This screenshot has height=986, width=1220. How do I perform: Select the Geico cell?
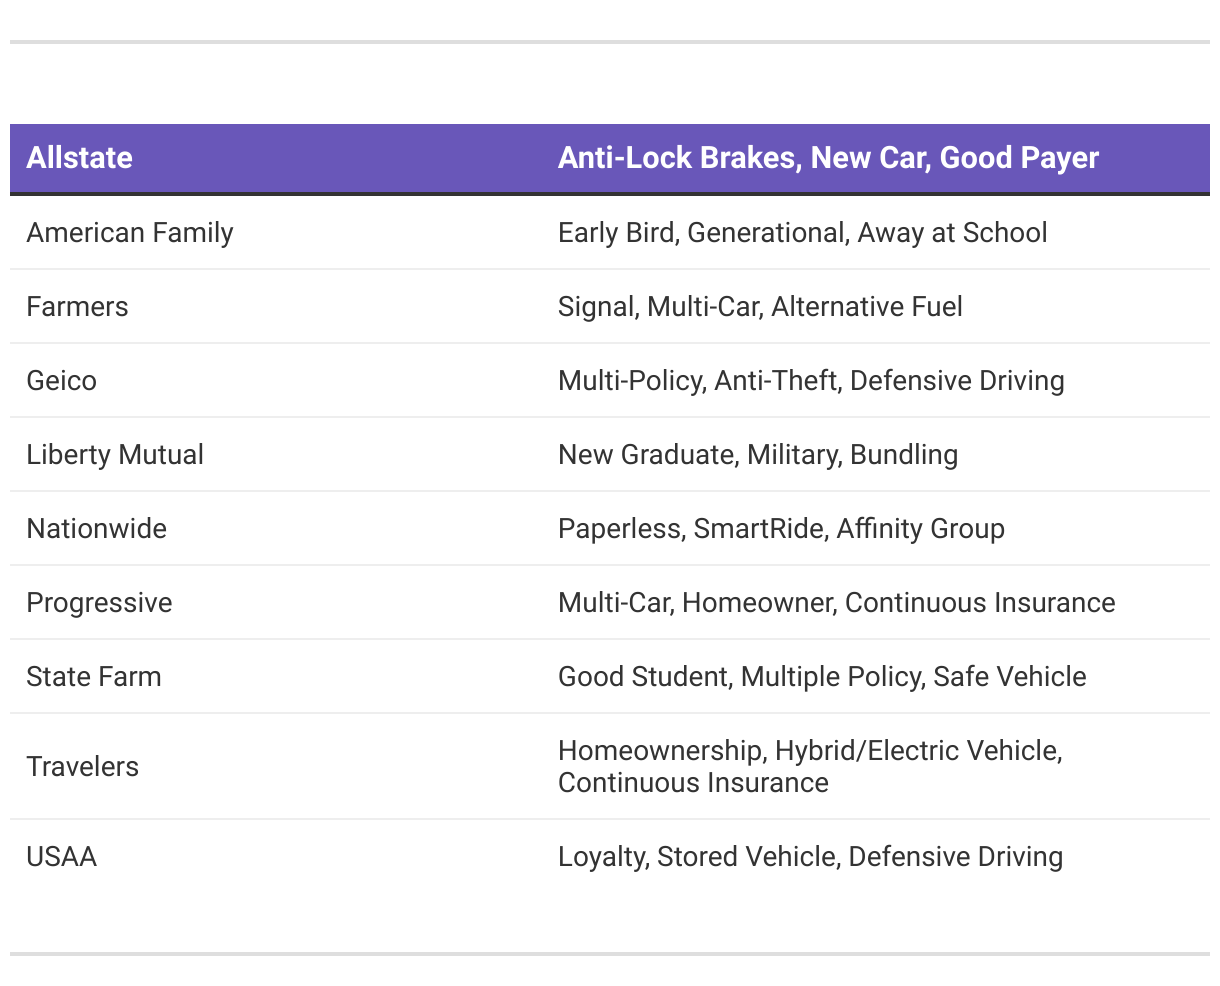point(62,381)
